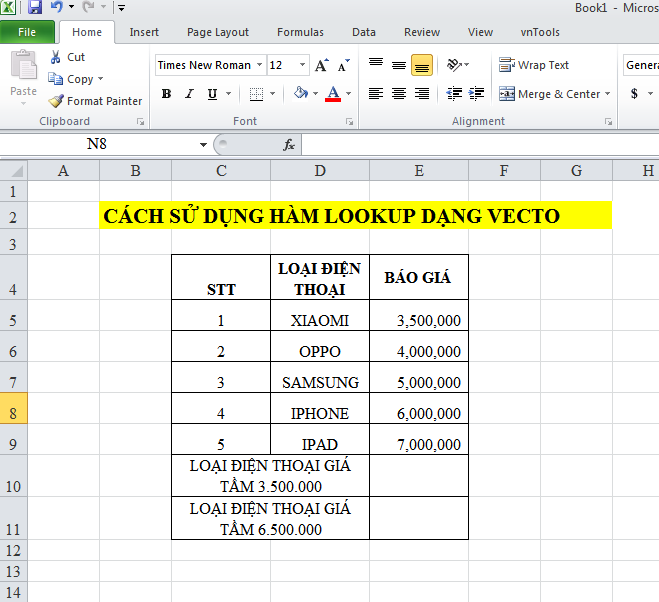Toggle Align Text Right

pyautogui.click(x=422, y=93)
